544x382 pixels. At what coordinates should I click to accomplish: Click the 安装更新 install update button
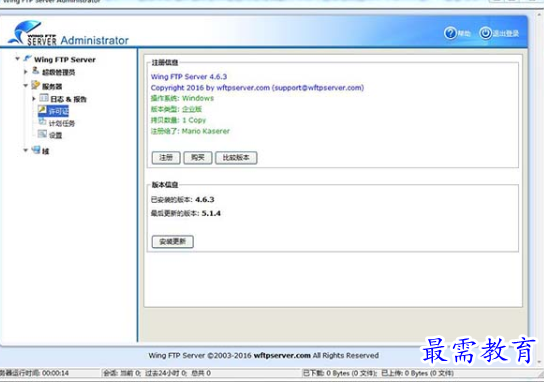(172, 241)
